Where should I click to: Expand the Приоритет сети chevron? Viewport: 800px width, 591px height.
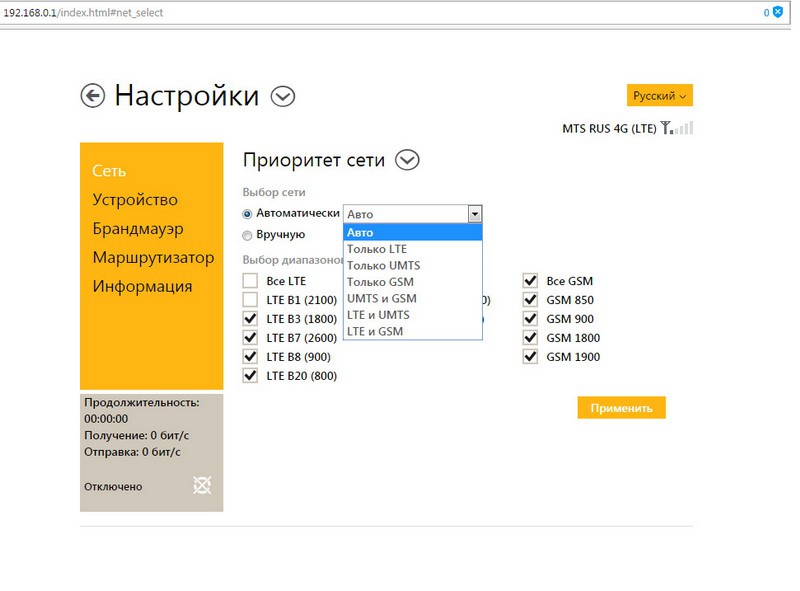coord(407,160)
